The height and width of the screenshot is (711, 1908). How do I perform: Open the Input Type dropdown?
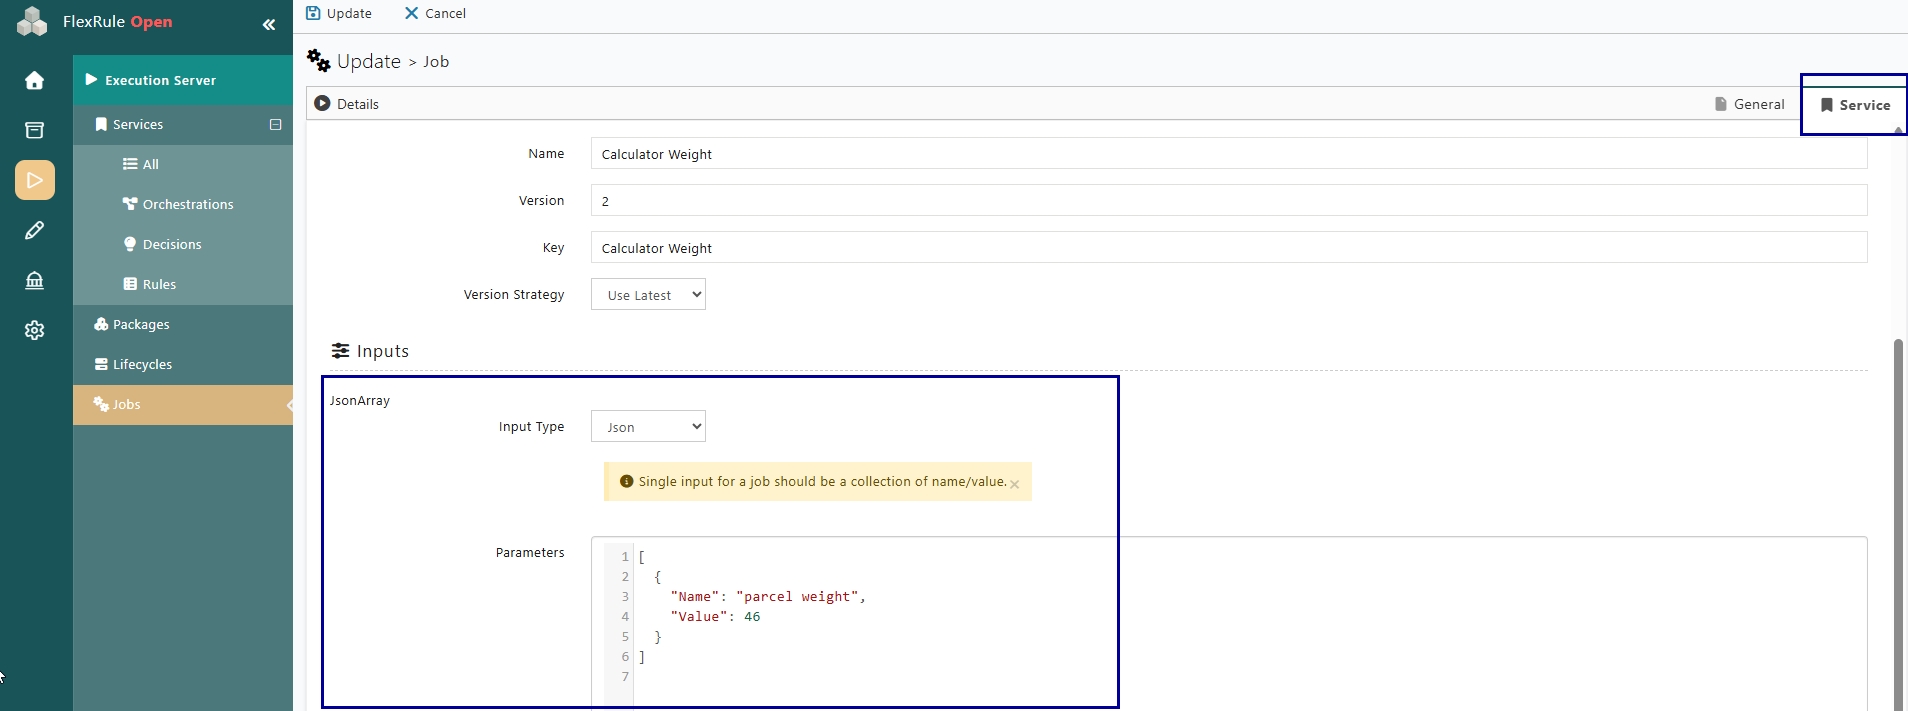click(x=648, y=427)
